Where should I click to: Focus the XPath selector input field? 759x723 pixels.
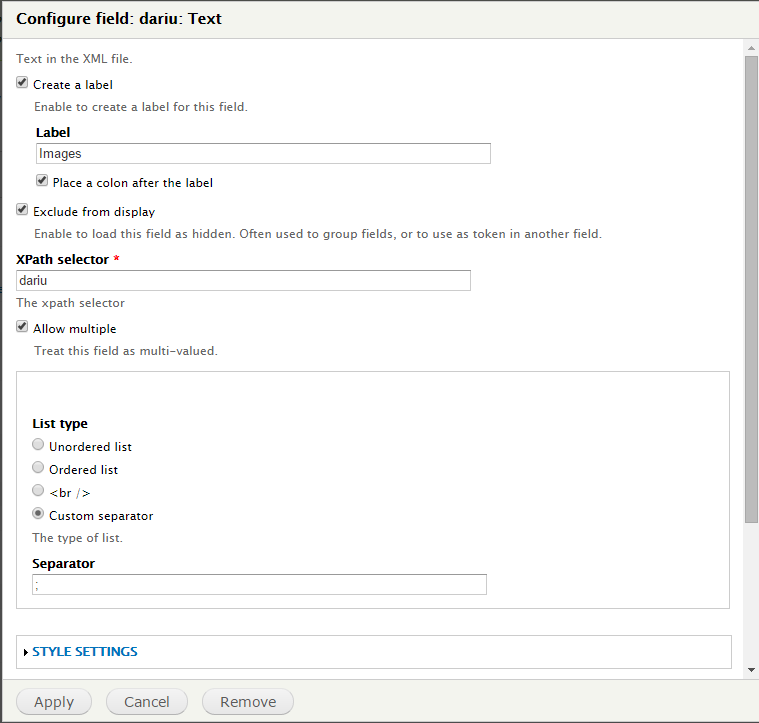tap(243, 281)
